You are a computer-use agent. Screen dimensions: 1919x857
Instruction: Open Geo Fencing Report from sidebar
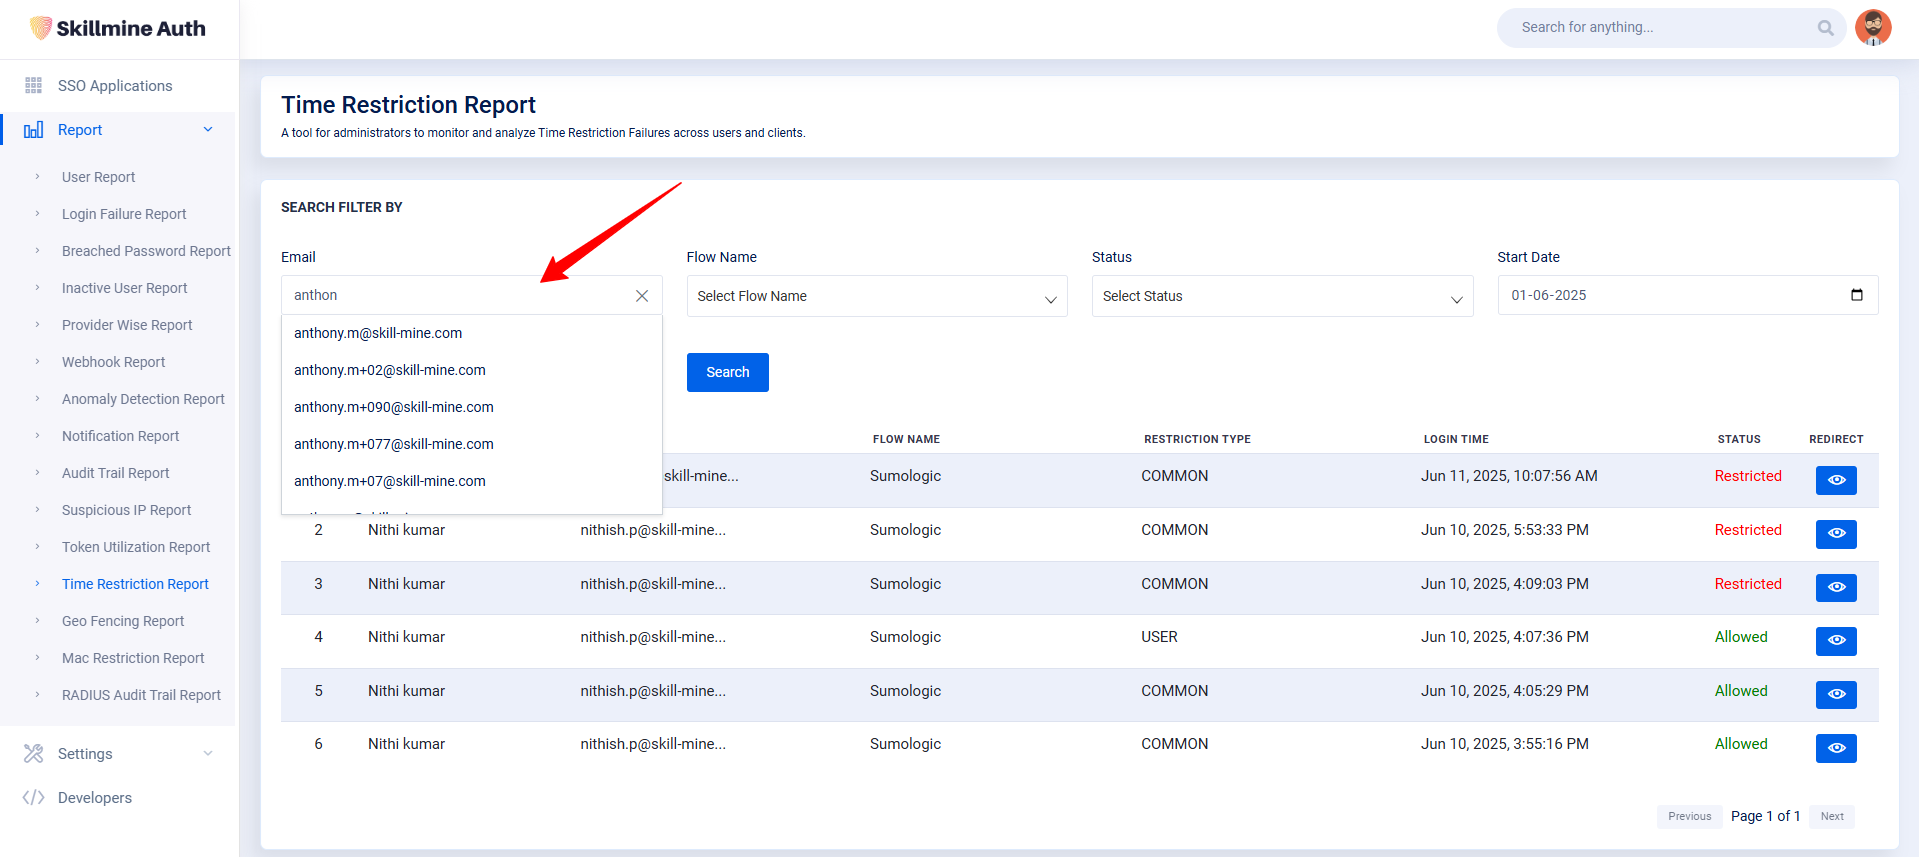pos(123,621)
